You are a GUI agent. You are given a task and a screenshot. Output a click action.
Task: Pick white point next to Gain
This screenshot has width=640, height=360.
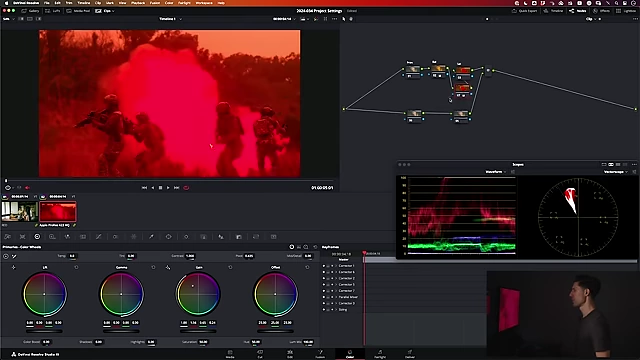(x=168, y=267)
